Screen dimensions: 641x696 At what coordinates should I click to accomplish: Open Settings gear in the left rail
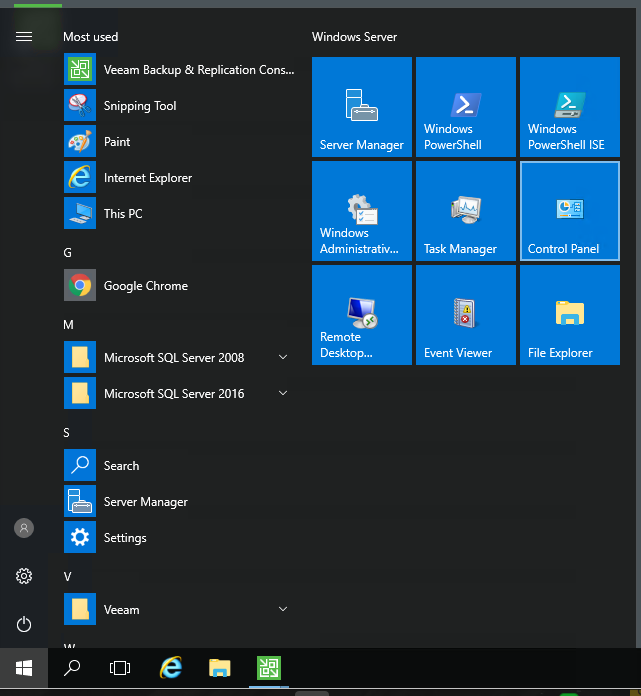24,576
